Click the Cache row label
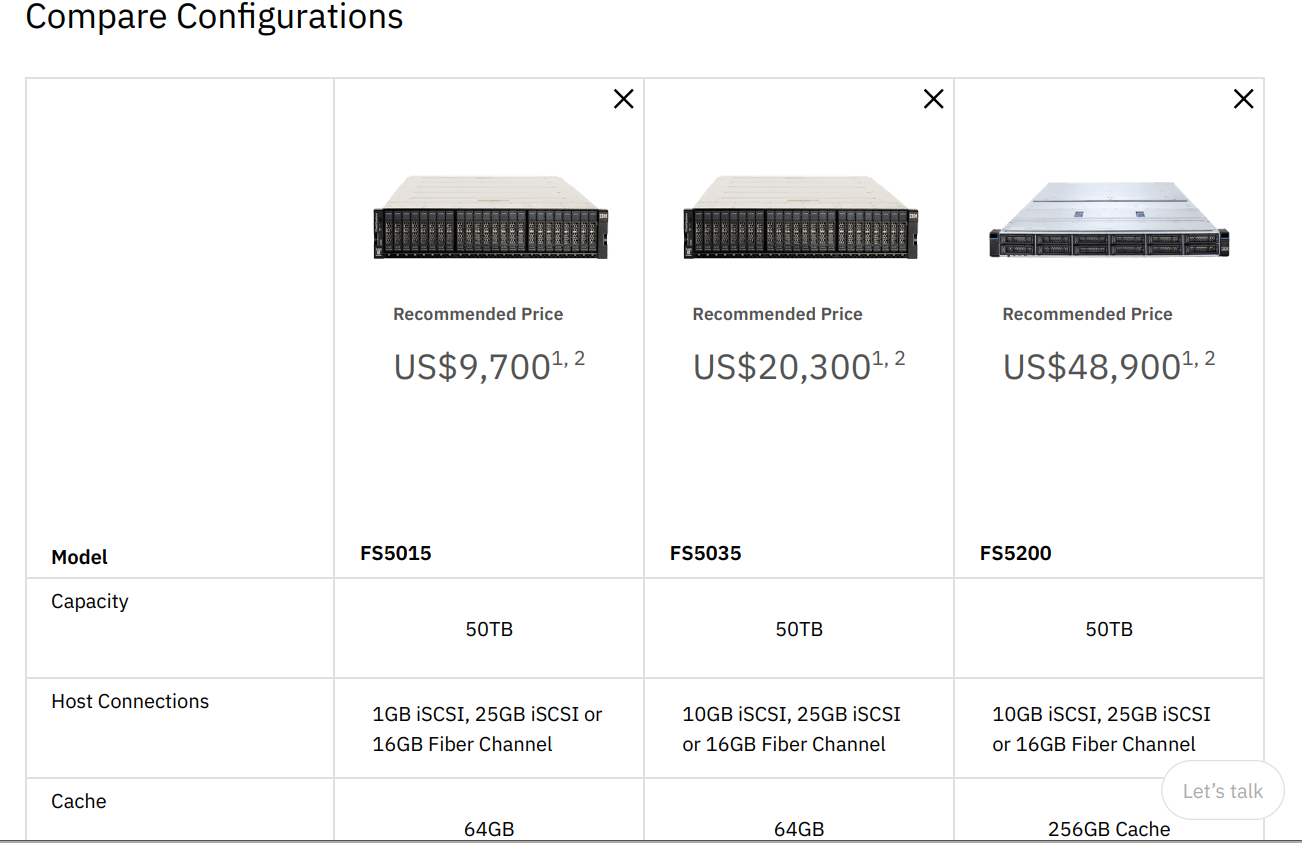The height and width of the screenshot is (843, 1302). pos(79,801)
